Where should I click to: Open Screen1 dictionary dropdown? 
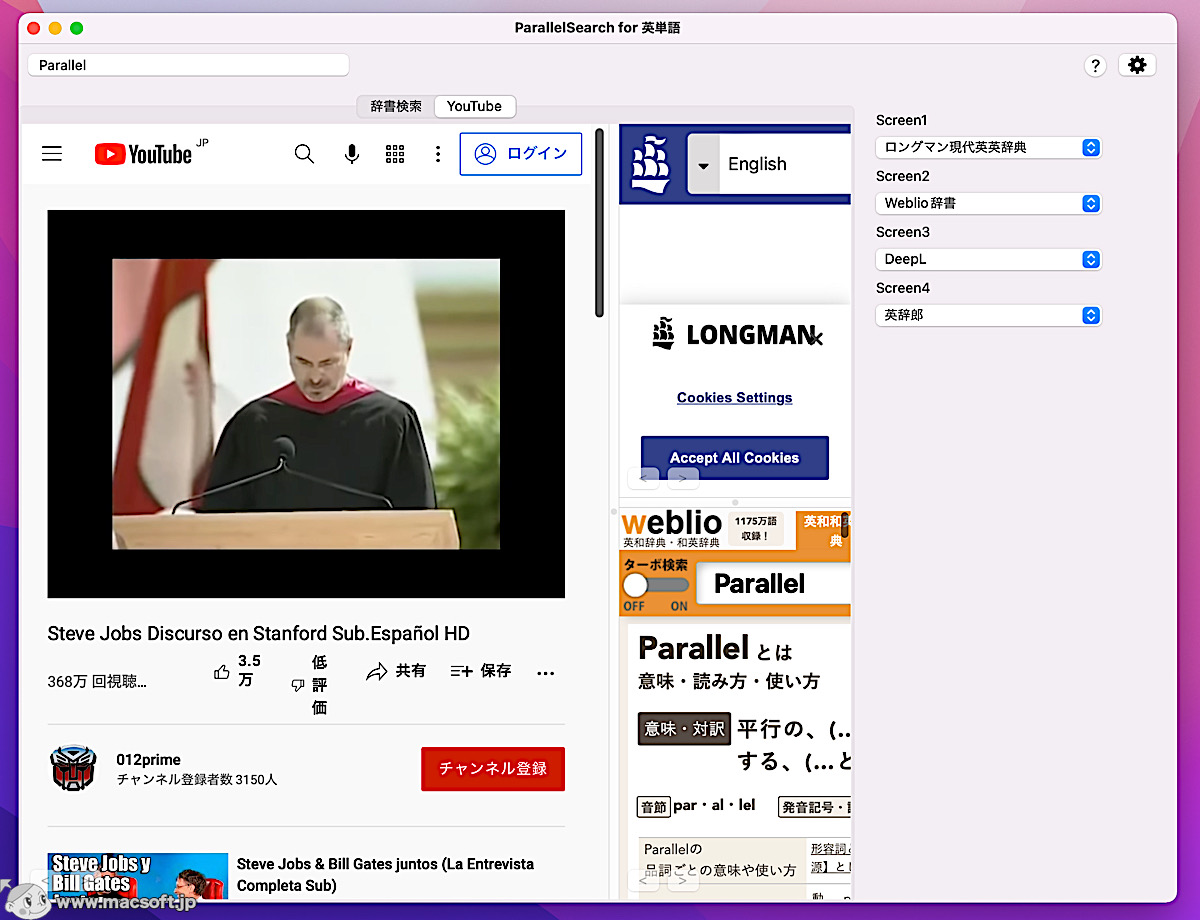click(988, 147)
